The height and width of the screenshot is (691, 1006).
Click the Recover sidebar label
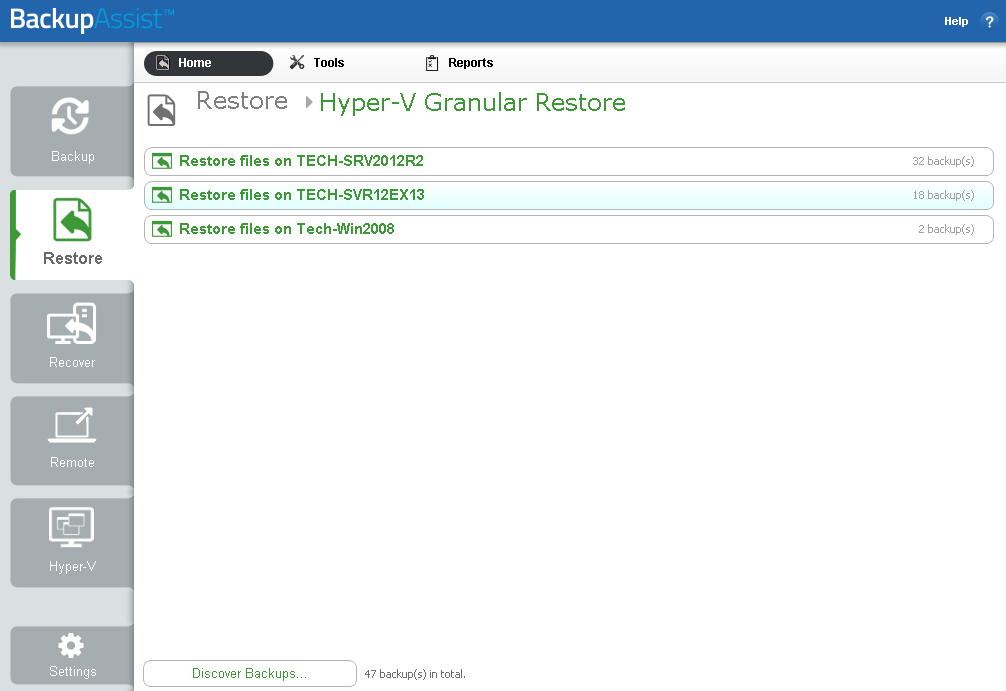(72, 363)
